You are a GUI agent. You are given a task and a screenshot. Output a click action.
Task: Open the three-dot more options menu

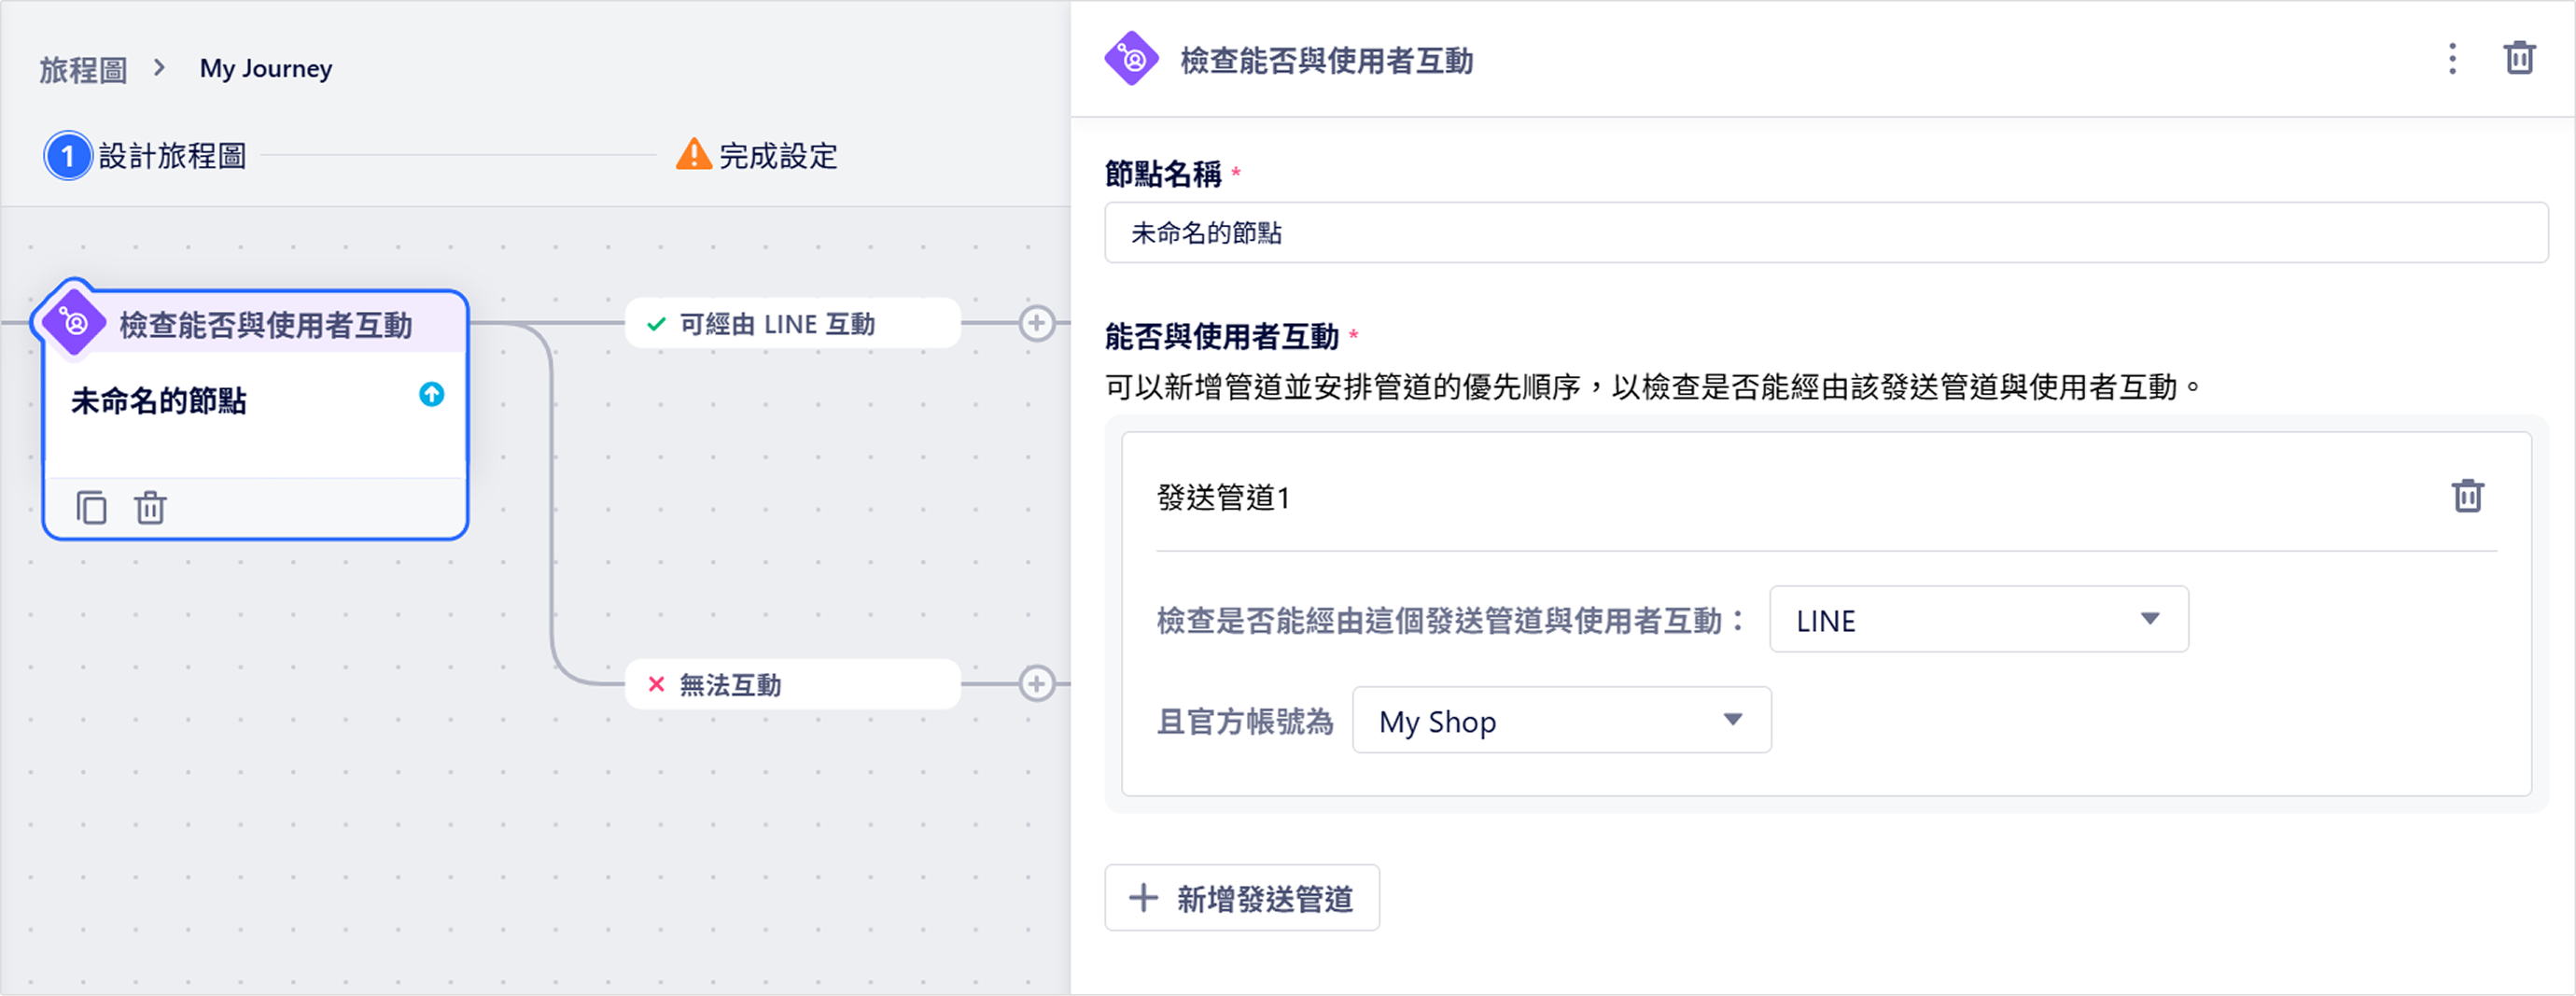point(2451,59)
